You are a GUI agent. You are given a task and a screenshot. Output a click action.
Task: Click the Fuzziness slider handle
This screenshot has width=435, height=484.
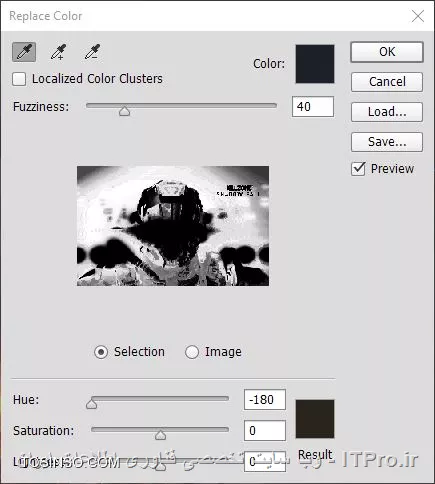(x=124, y=111)
